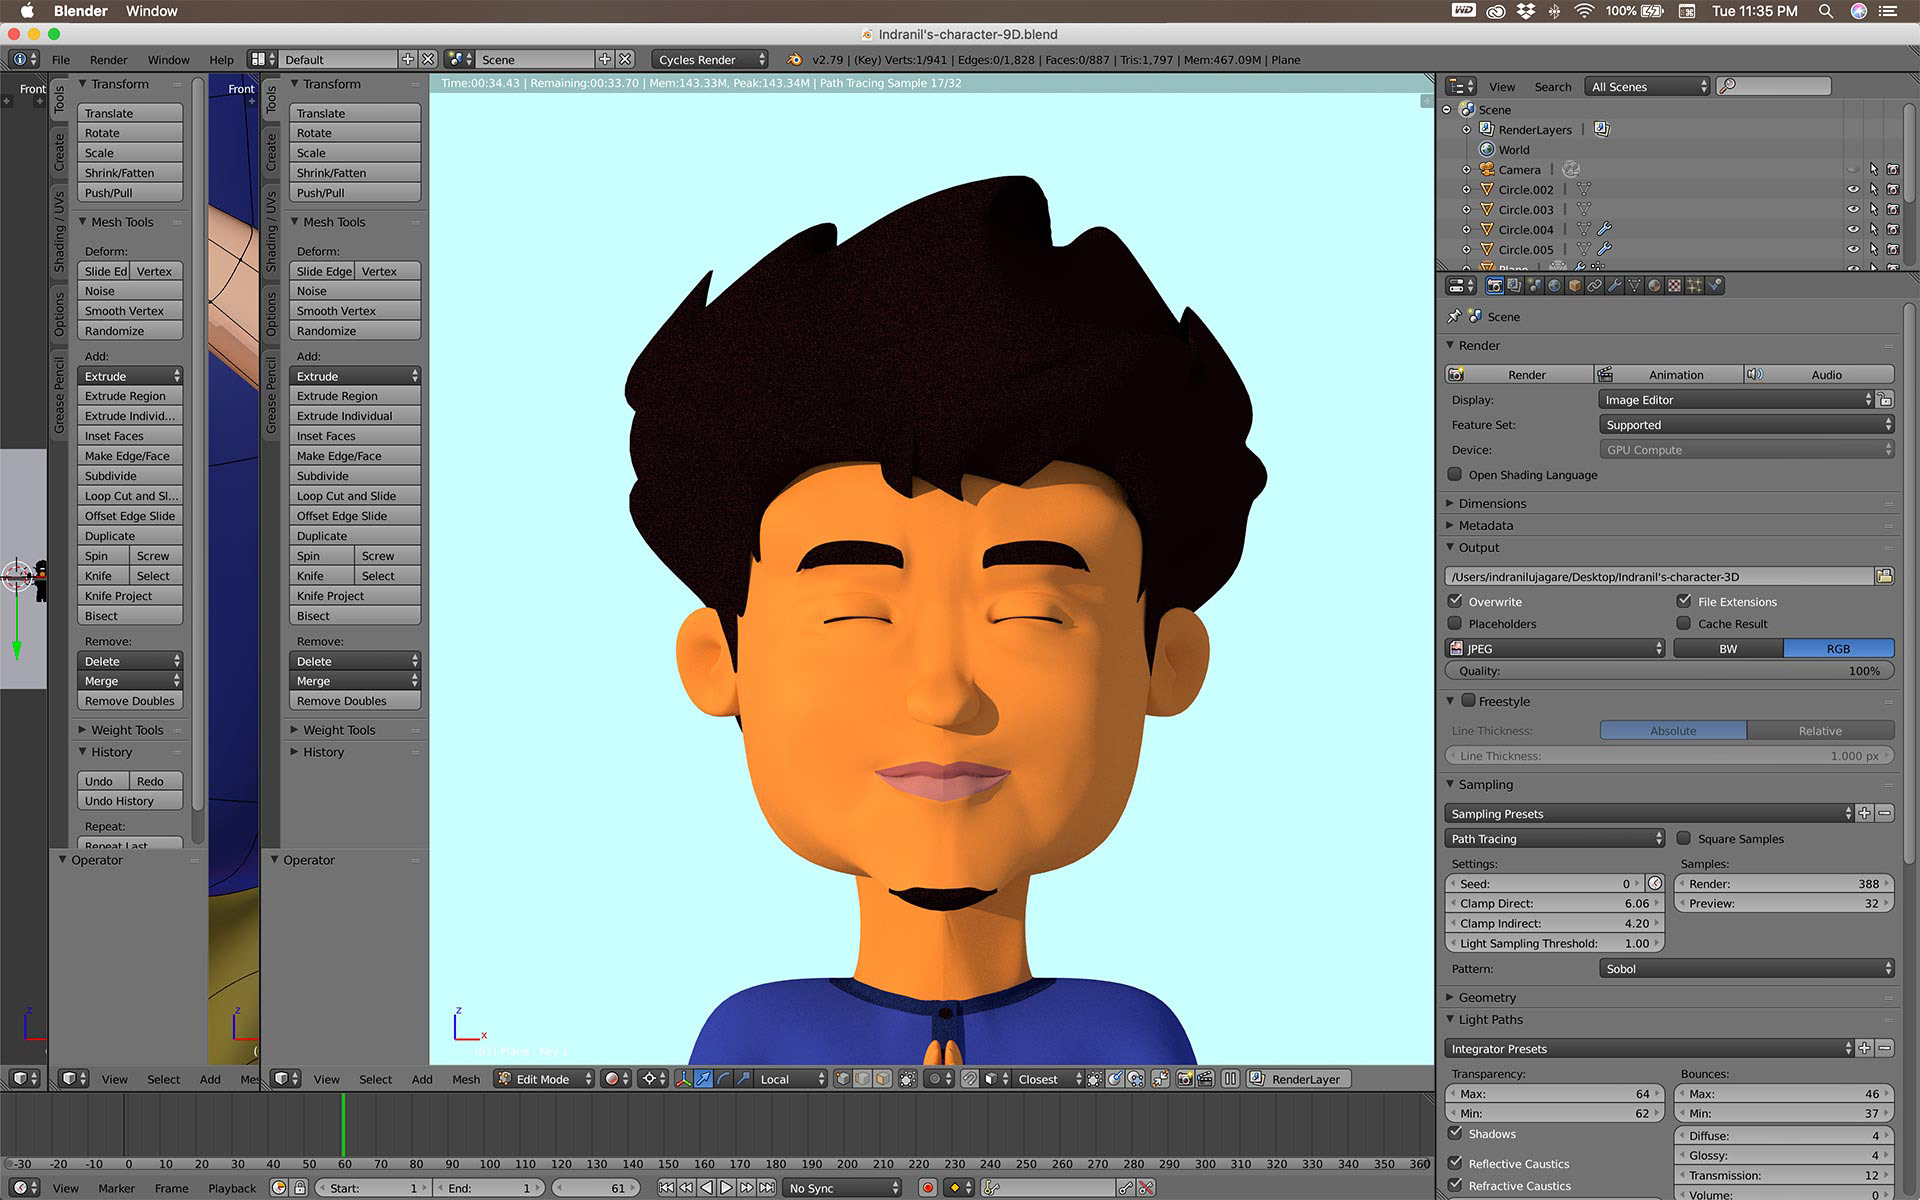Screen dimensions: 1920x1200
Task: Uncheck the Overwrite checkbox
Action: point(1455,601)
